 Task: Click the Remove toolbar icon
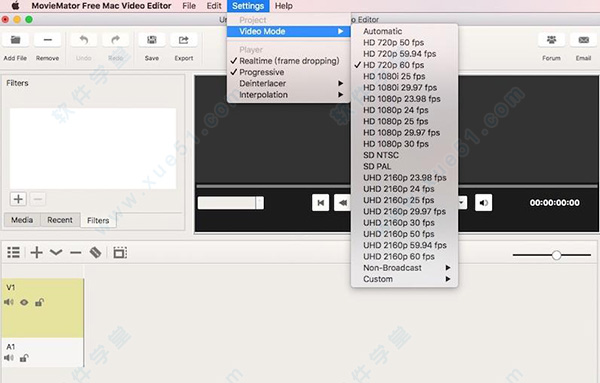47,40
